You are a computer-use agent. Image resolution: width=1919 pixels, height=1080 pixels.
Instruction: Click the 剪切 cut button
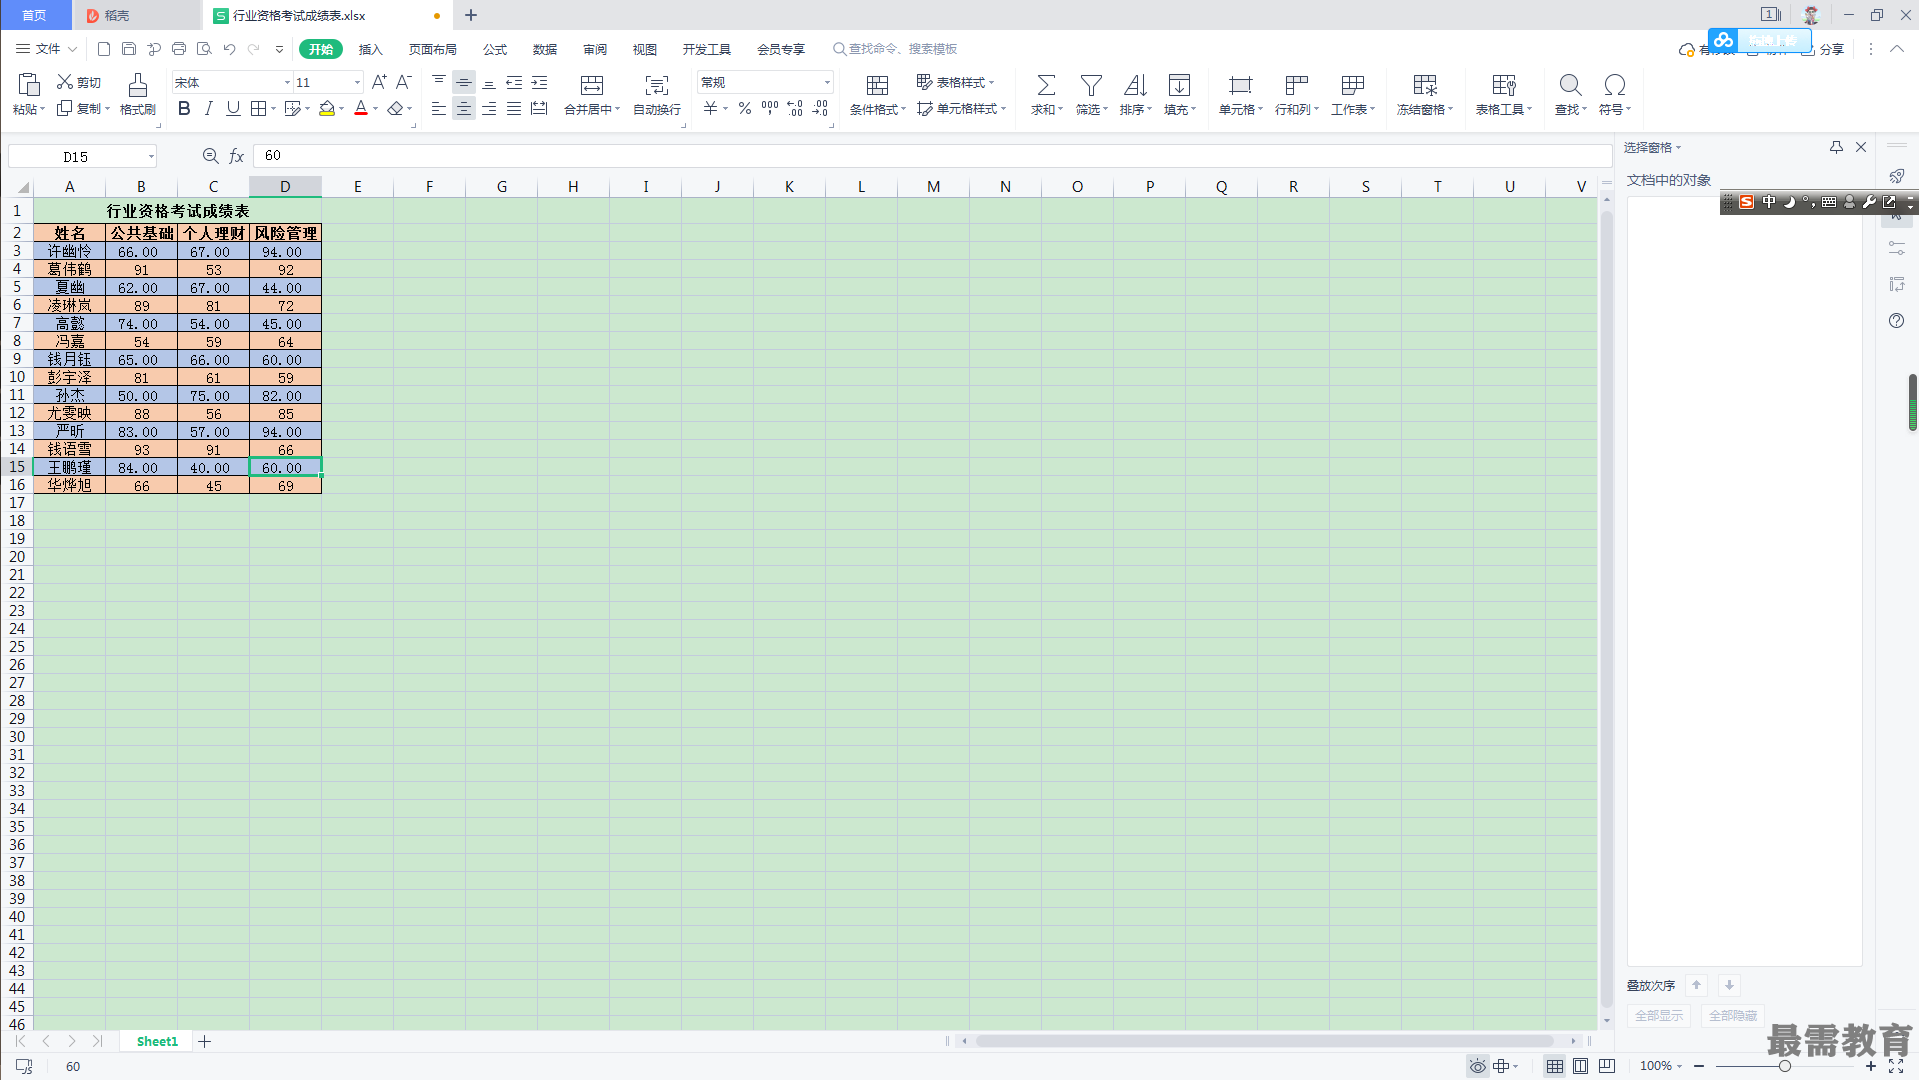tap(79, 82)
